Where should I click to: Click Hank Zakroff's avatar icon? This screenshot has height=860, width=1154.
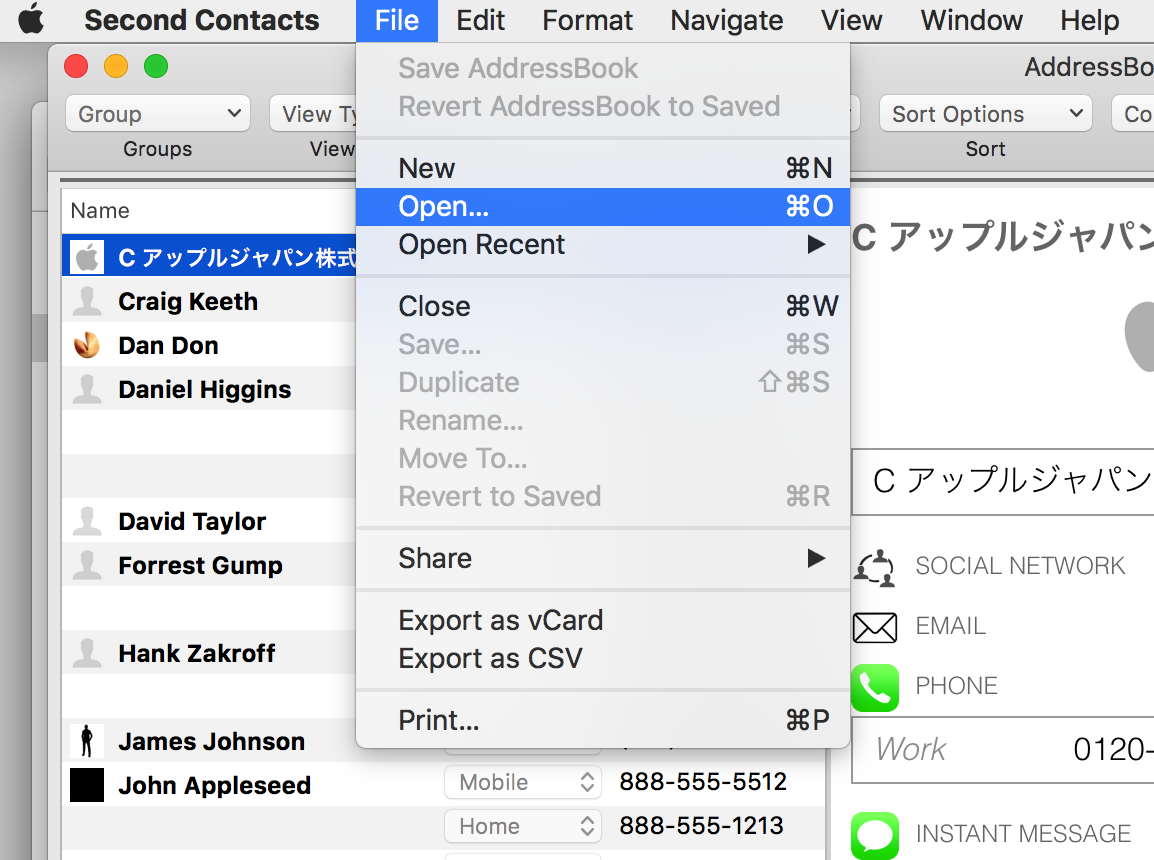click(x=87, y=653)
